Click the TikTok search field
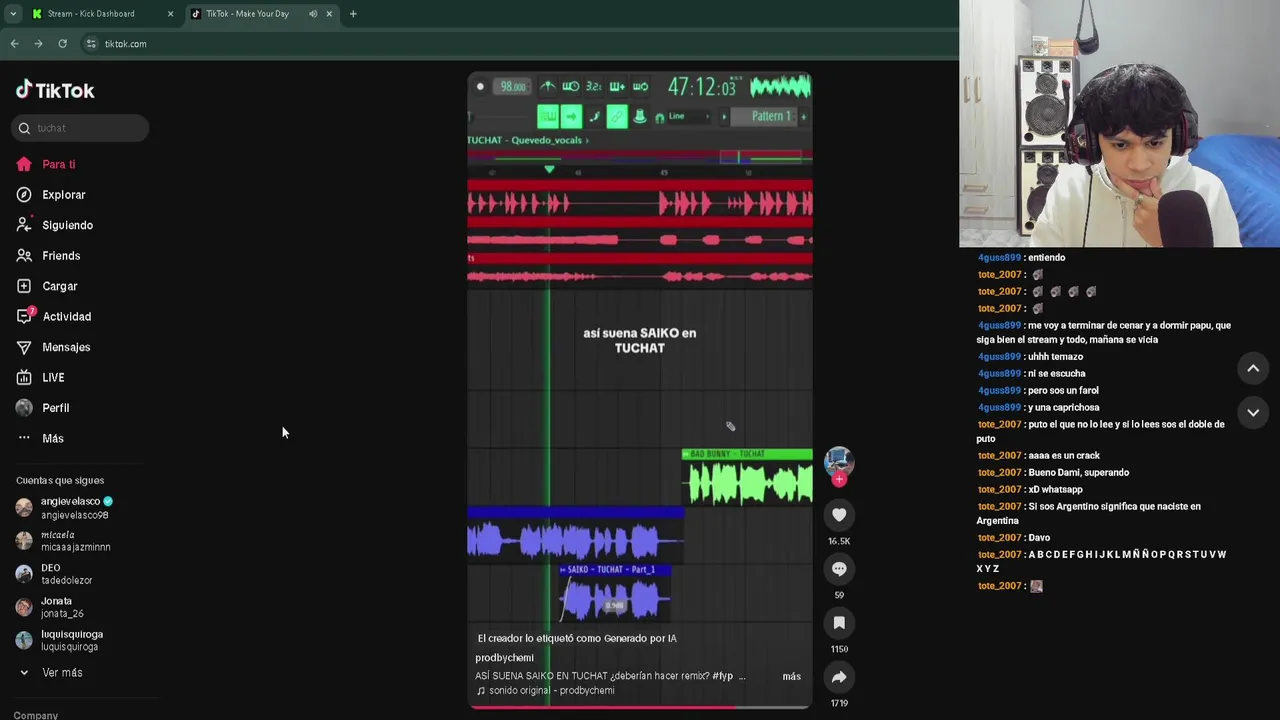The width and height of the screenshot is (1280, 720). tap(80, 128)
